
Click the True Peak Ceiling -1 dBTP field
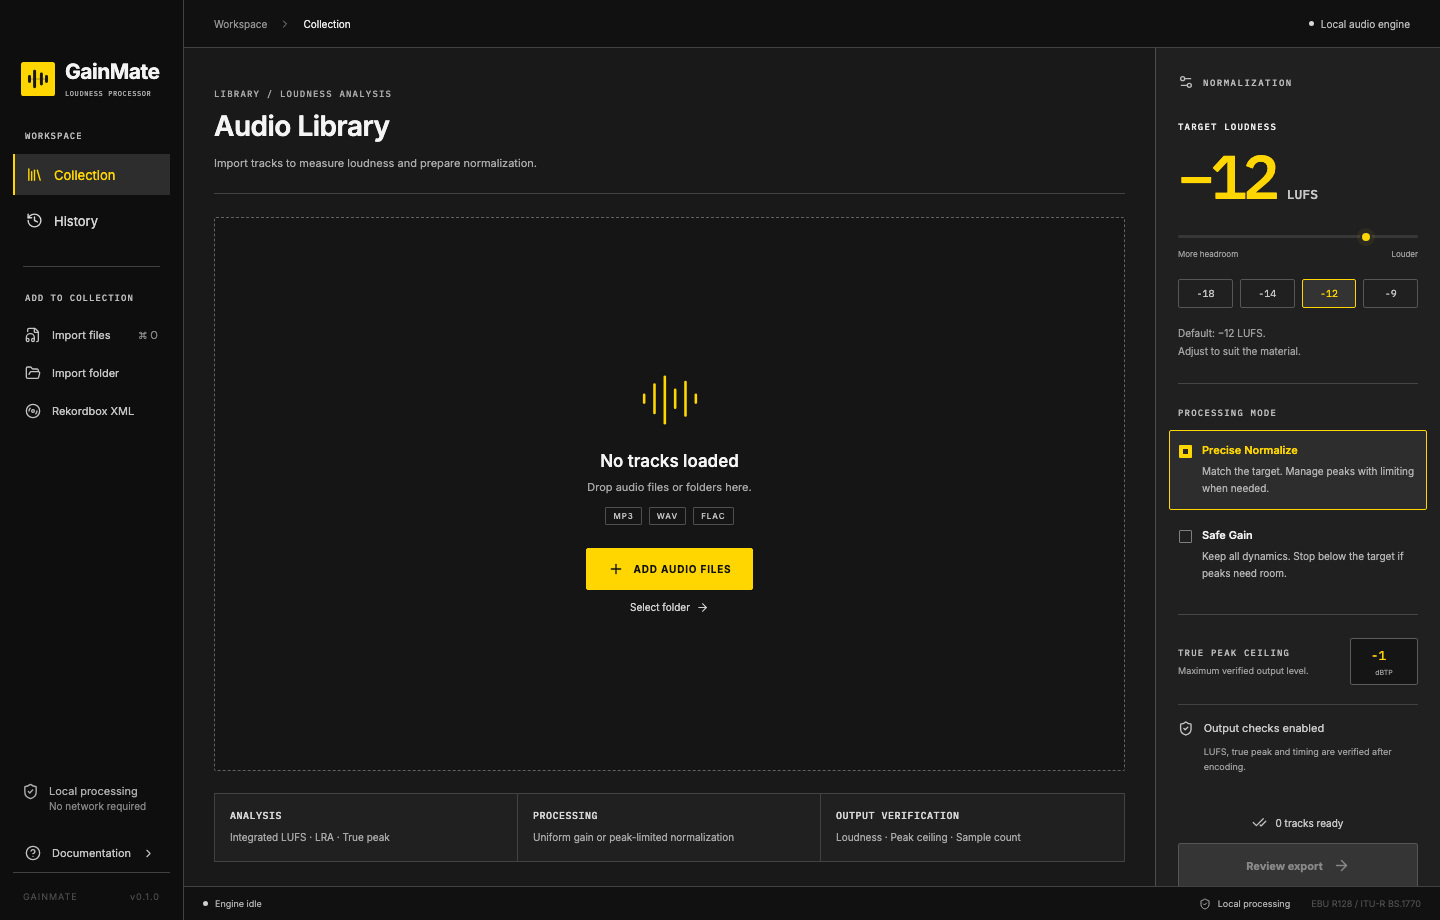click(1383, 661)
